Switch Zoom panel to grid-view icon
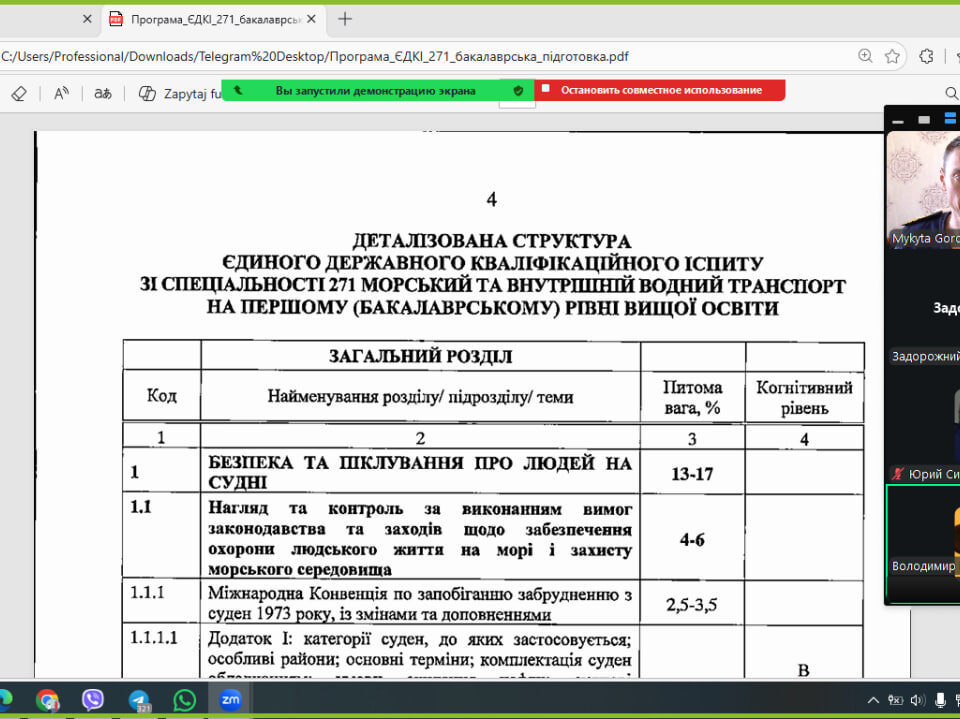This screenshot has width=960, height=719. coord(950,119)
